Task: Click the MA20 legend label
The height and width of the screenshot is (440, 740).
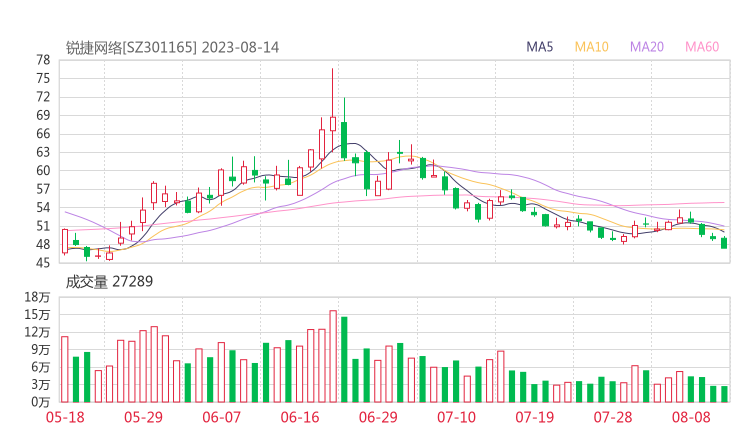Action: [647, 47]
